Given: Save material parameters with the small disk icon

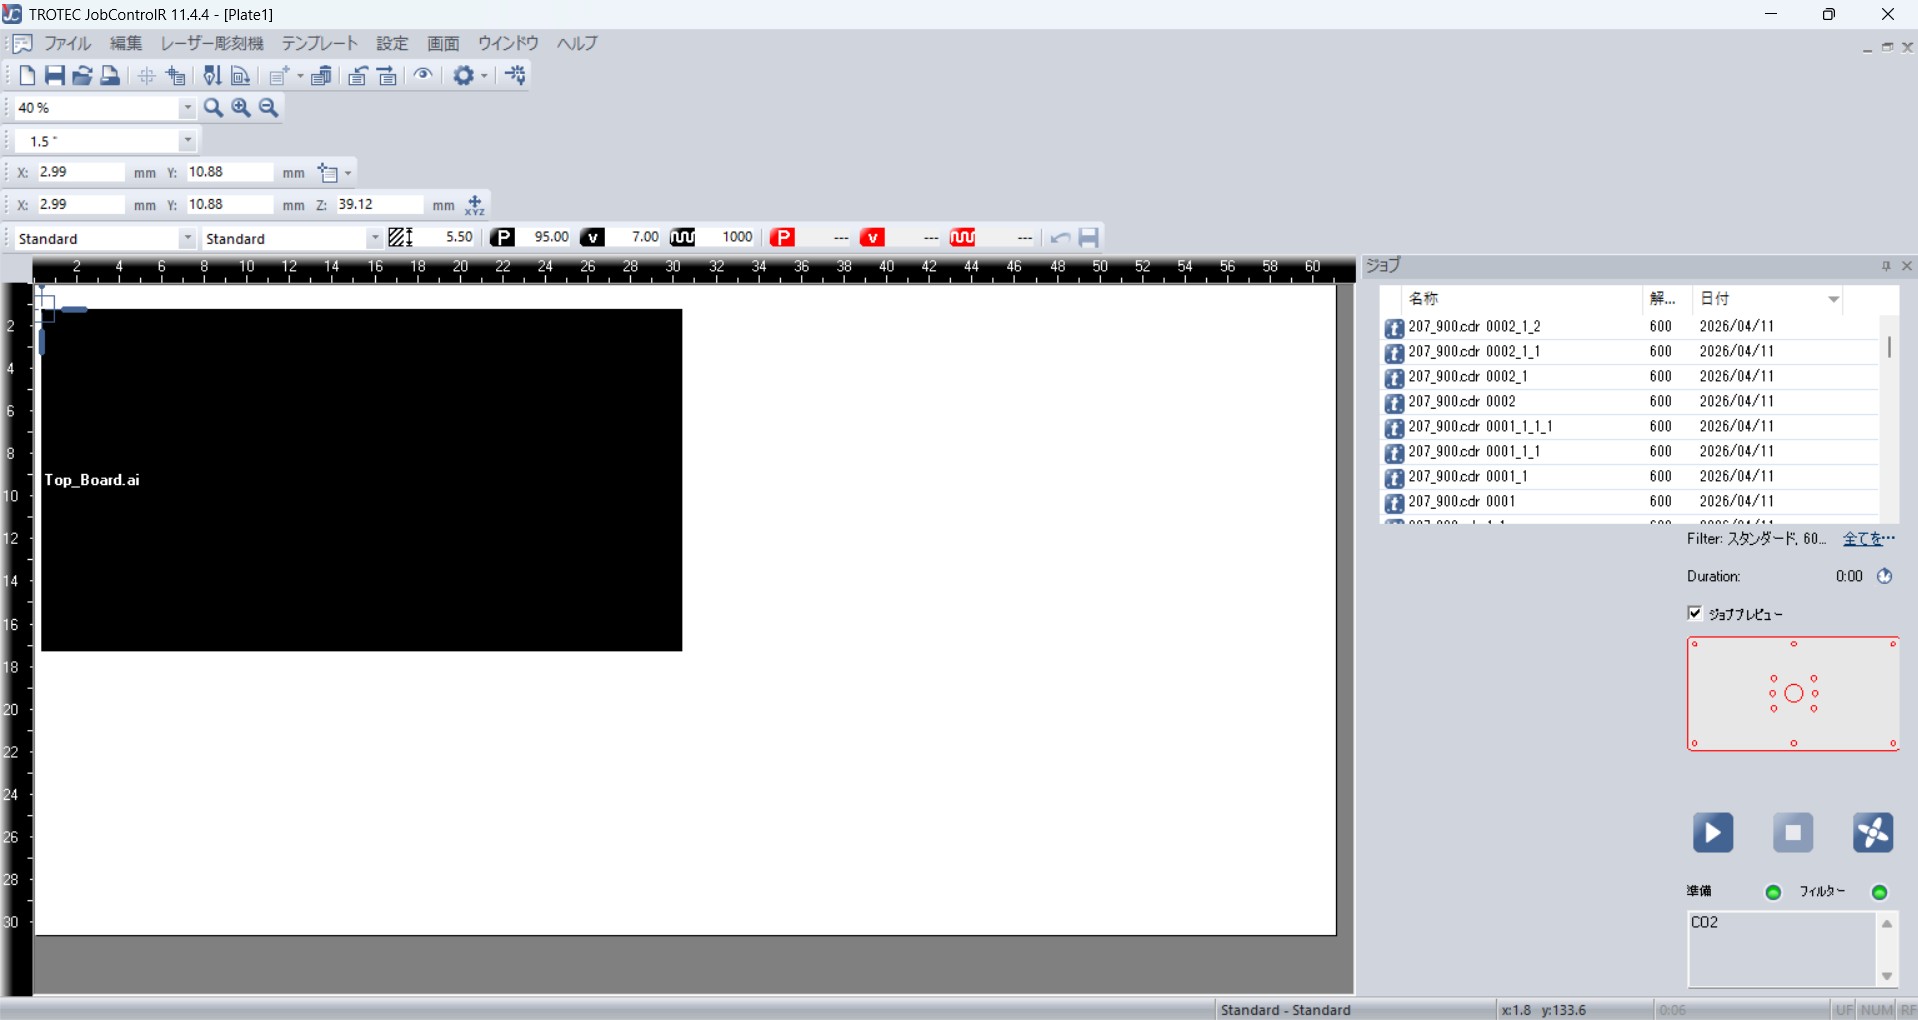Looking at the screenshot, I should [1089, 238].
